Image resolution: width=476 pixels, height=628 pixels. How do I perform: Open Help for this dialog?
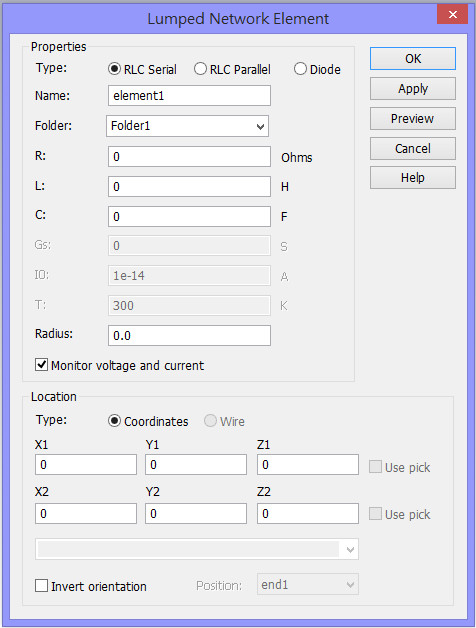point(413,178)
